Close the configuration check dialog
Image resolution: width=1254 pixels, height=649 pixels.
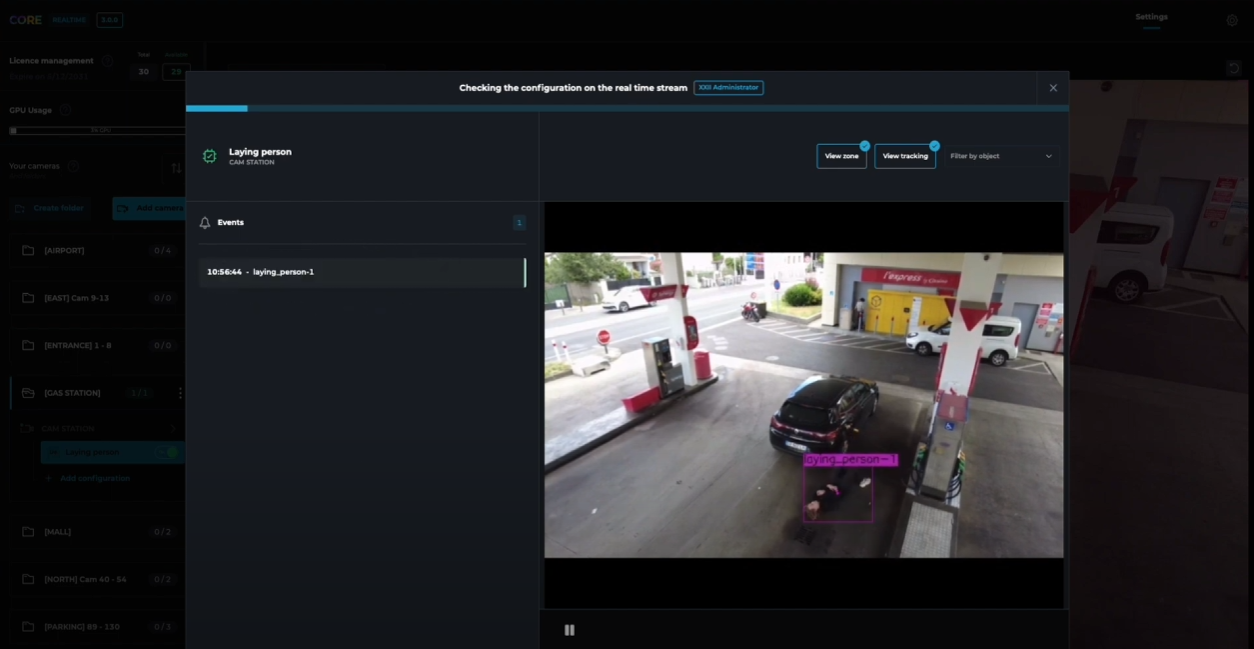point(1053,88)
